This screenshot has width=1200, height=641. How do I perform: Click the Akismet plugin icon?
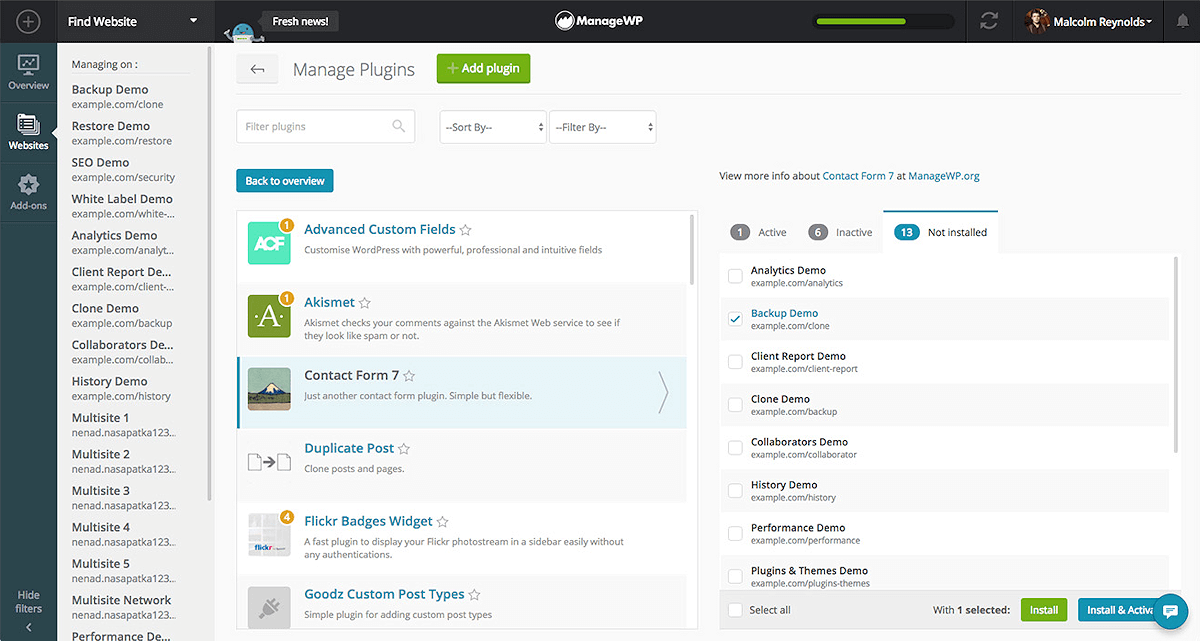click(269, 316)
